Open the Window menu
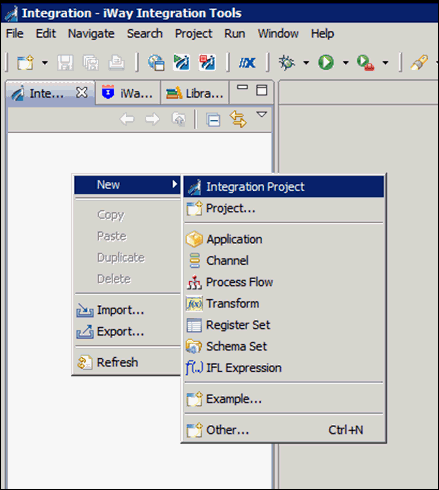The height and width of the screenshot is (490, 439). pyautogui.click(x=278, y=33)
